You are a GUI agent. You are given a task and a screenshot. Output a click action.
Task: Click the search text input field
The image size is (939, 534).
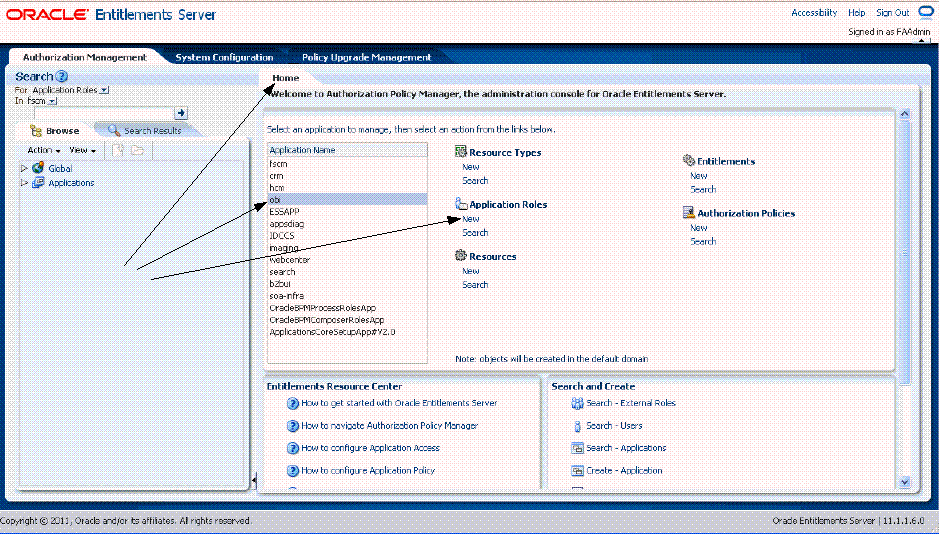click(104, 113)
